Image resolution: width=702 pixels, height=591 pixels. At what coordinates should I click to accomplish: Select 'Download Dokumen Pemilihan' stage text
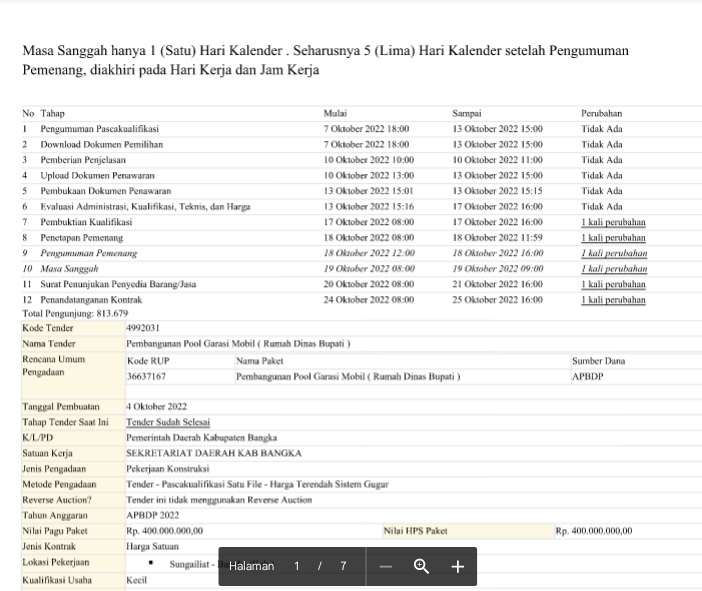tap(102, 145)
